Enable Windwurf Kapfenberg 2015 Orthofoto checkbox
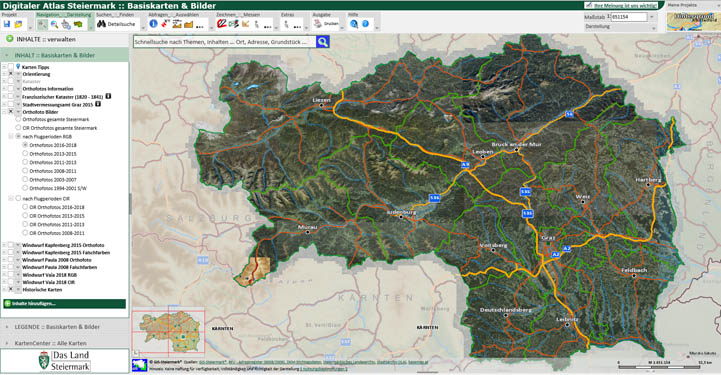Viewport: 721px width, 375px height. pos(11,245)
